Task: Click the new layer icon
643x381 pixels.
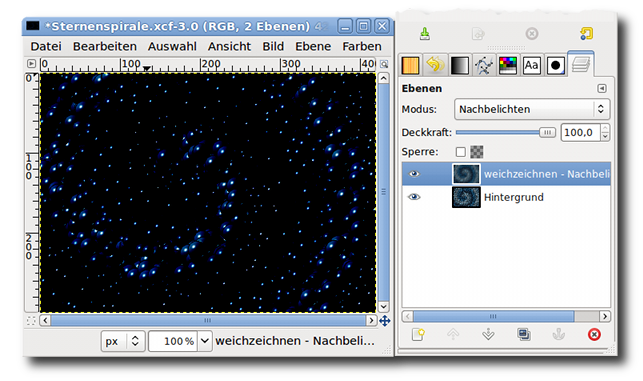Action: (418, 334)
